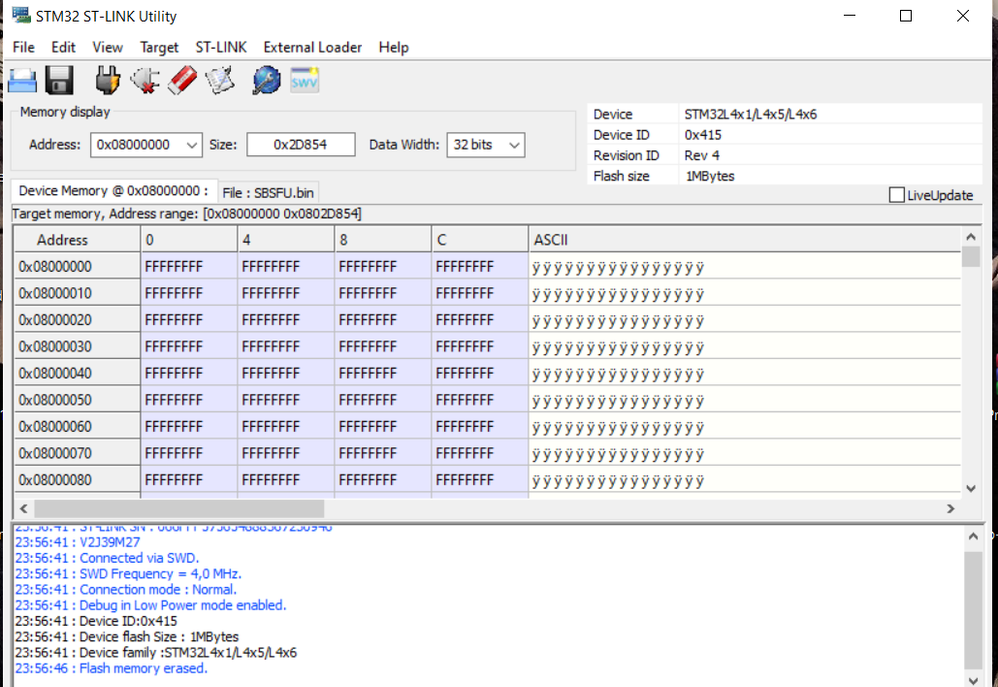Click the Flash size value 1MBytes in info panel
The image size is (998, 687).
pos(710,176)
